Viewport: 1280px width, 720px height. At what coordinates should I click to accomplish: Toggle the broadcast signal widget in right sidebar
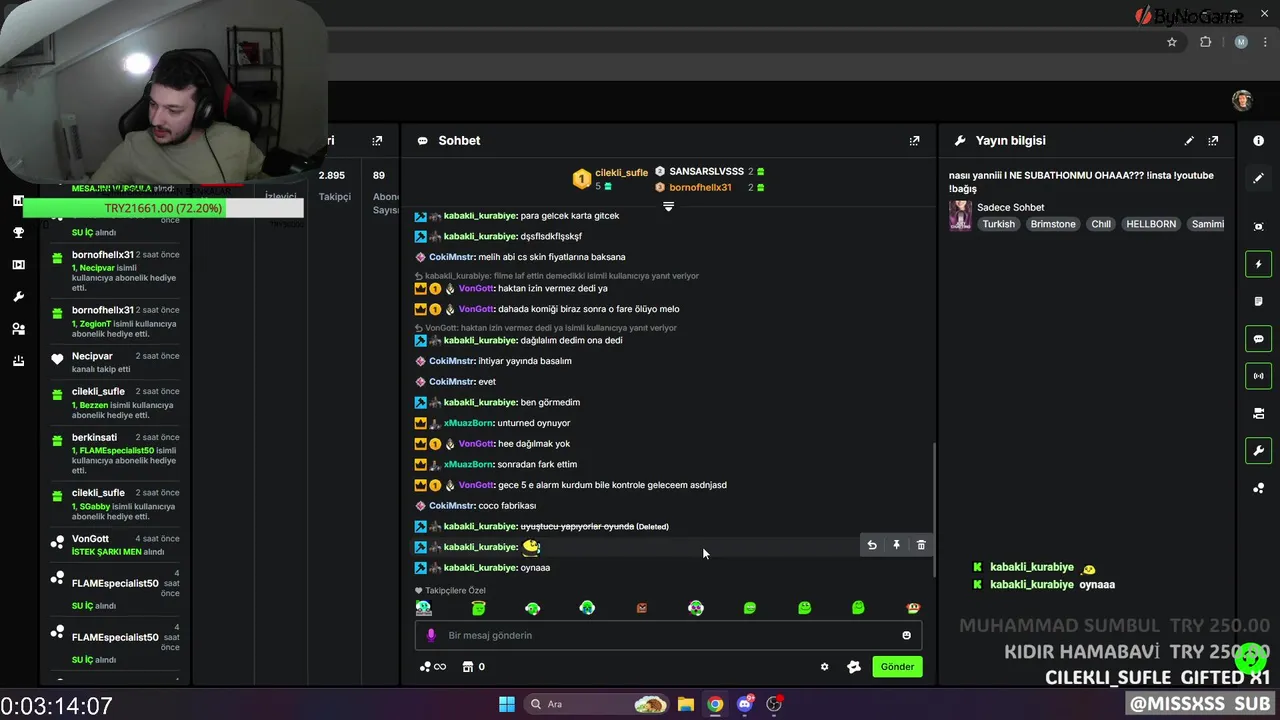pos(1258,376)
